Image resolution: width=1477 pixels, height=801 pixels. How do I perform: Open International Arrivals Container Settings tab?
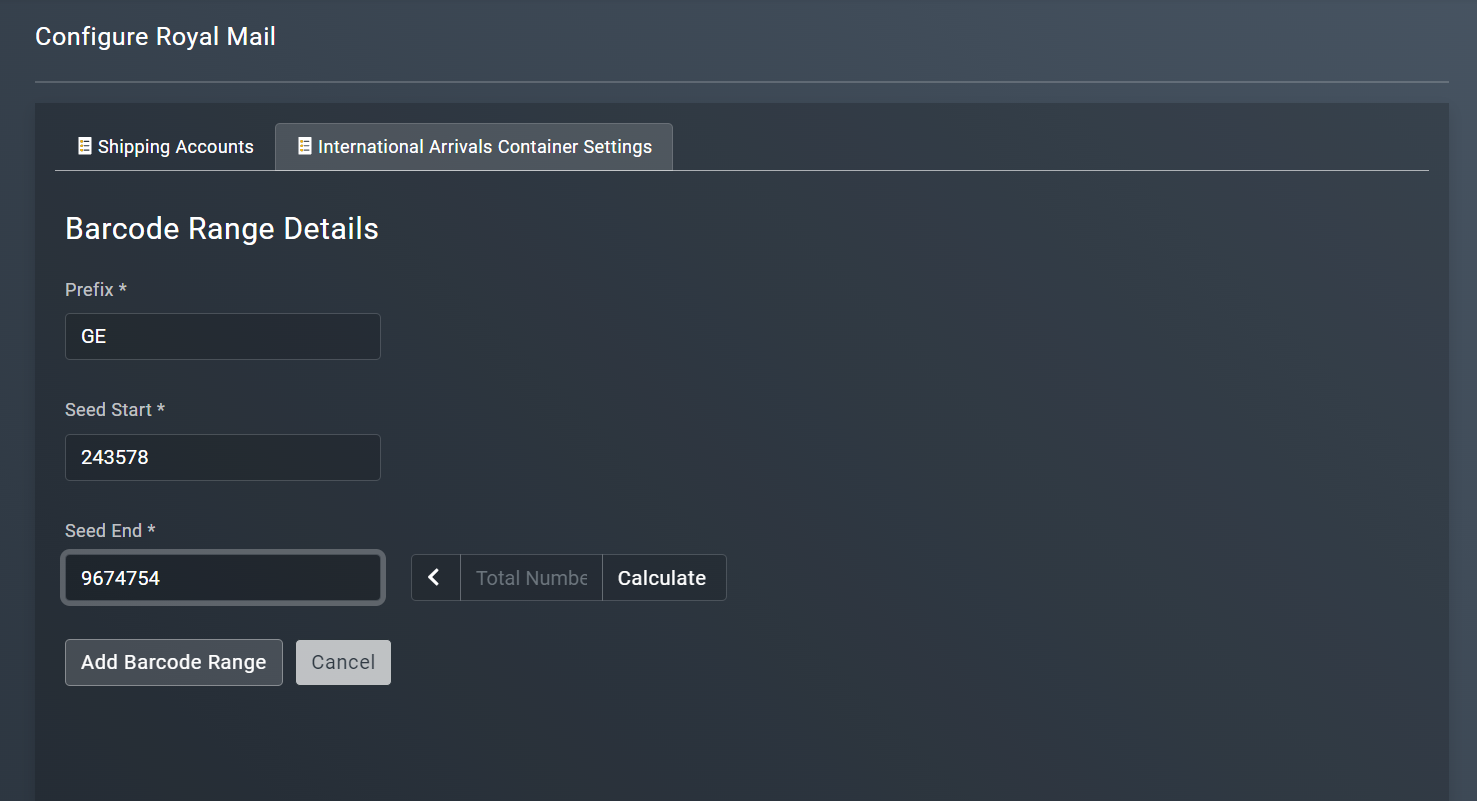pos(474,147)
